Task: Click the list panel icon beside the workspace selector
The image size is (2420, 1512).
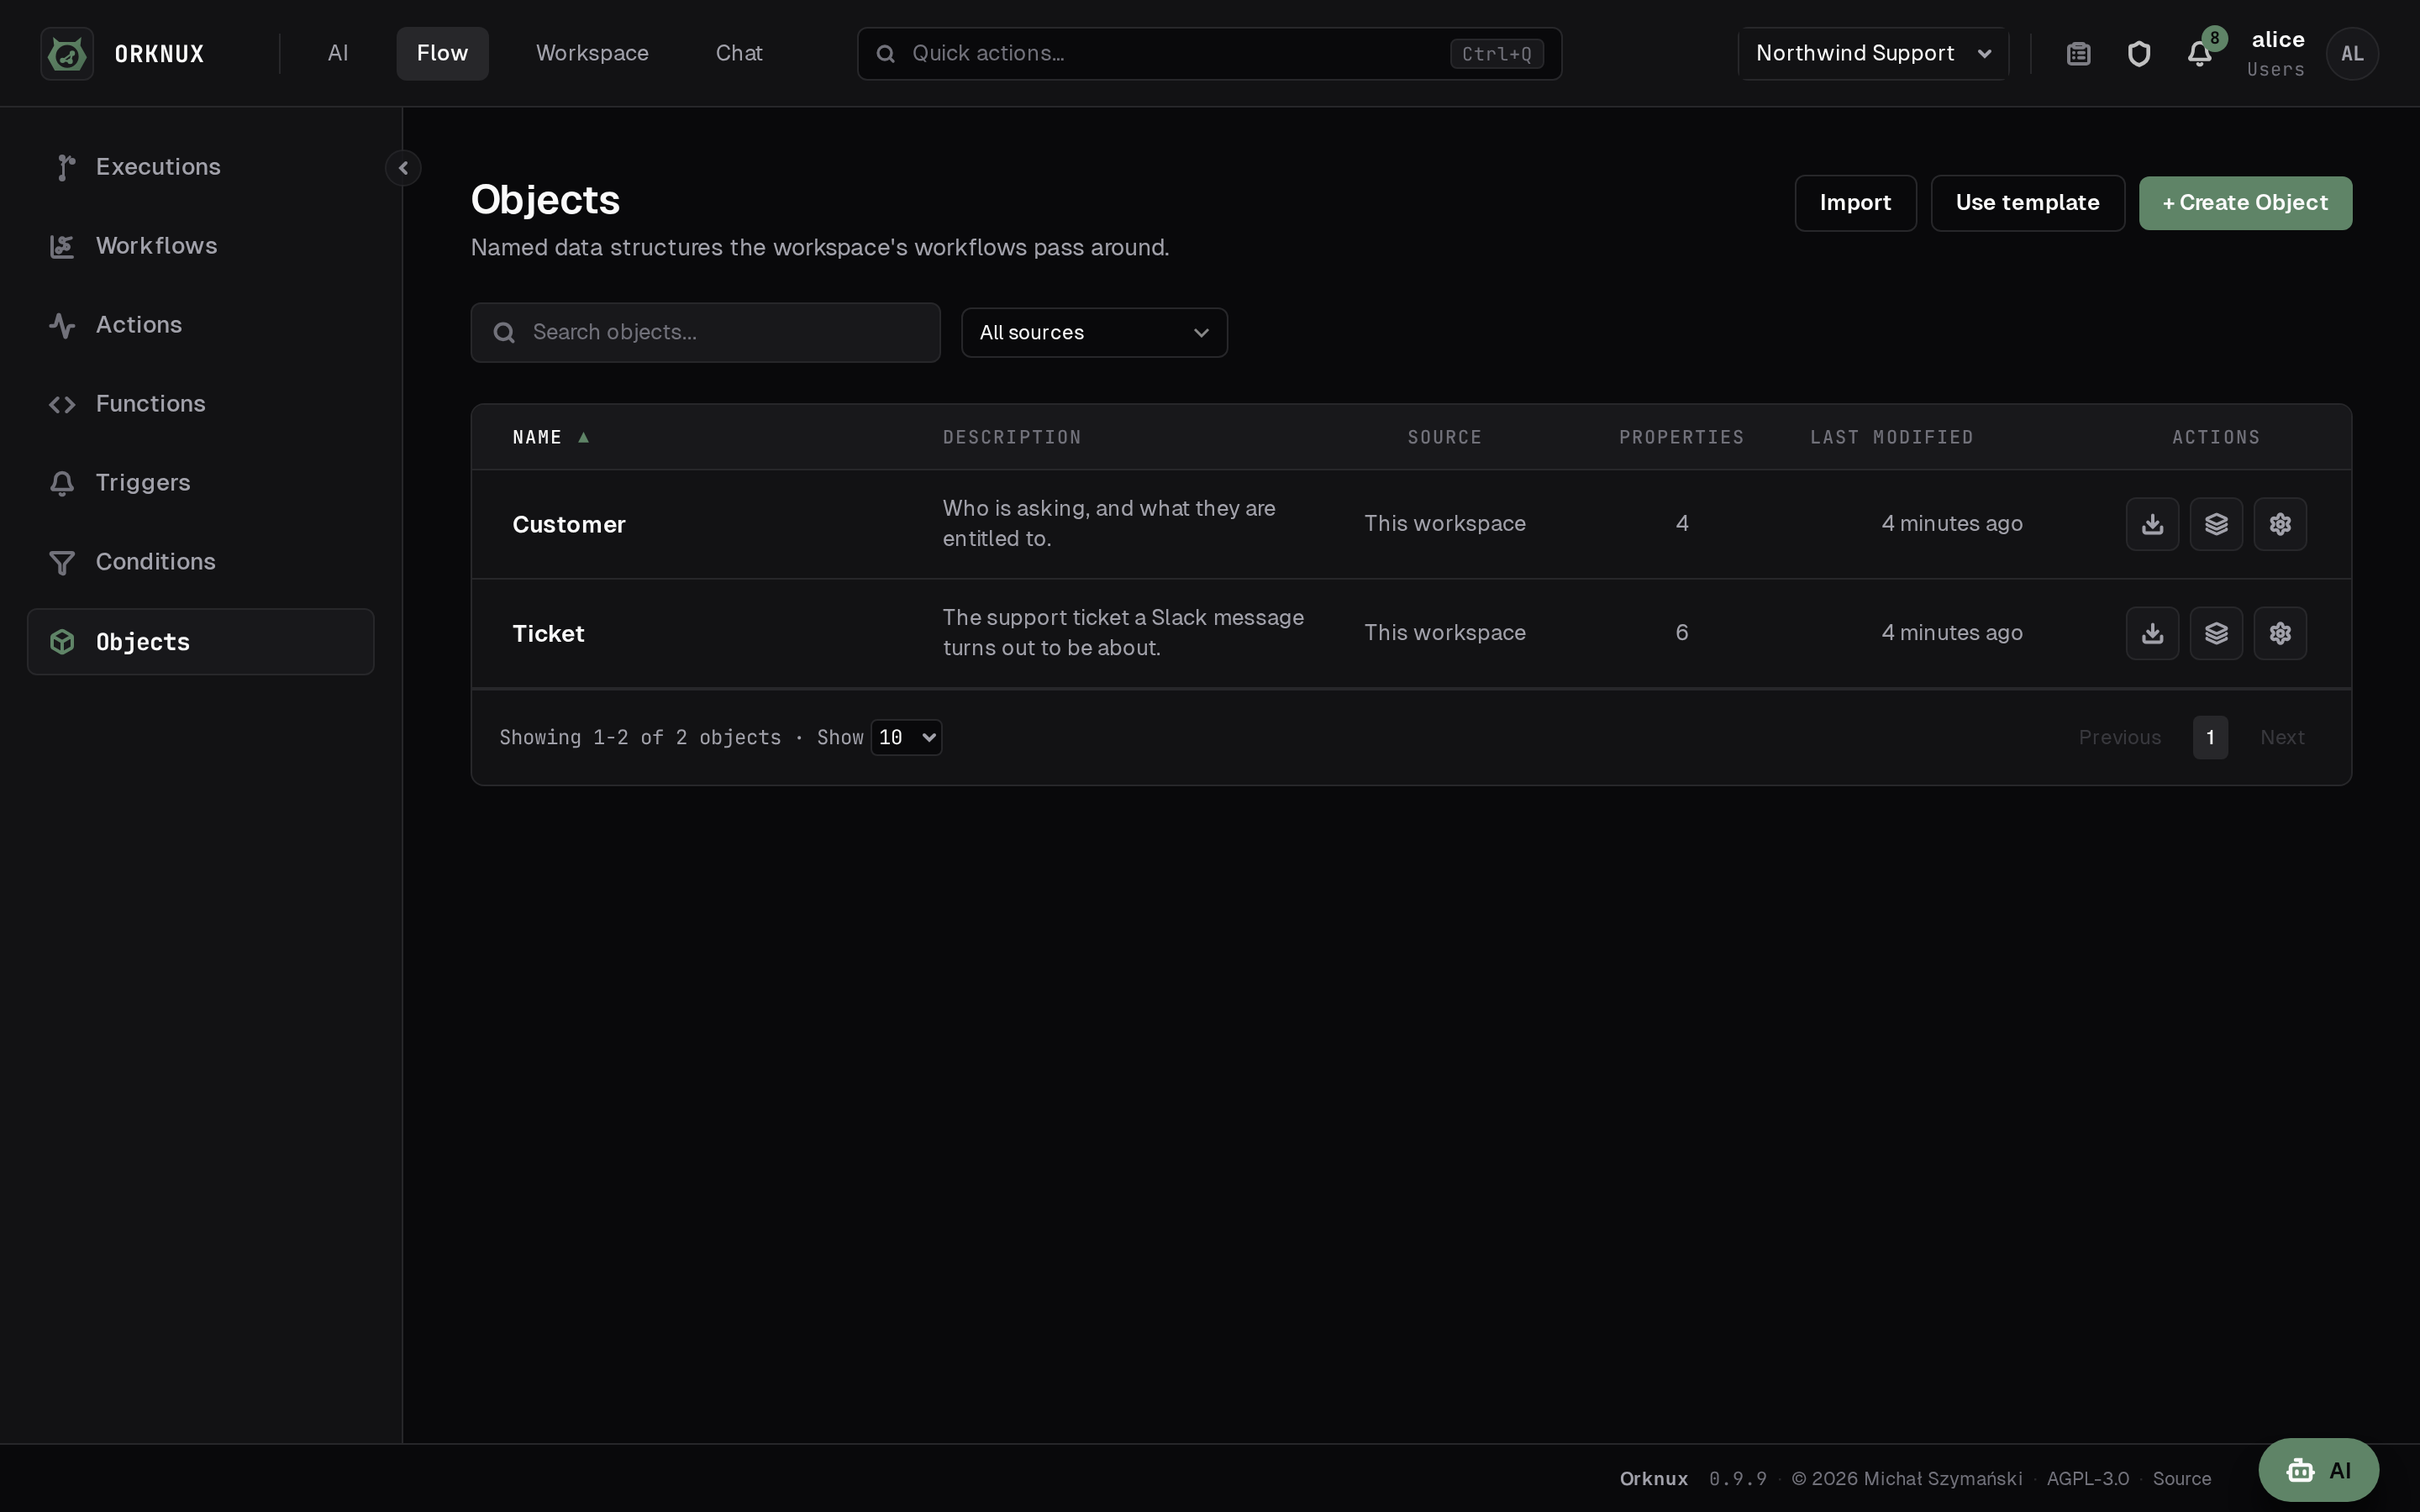Action: point(2079,53)
